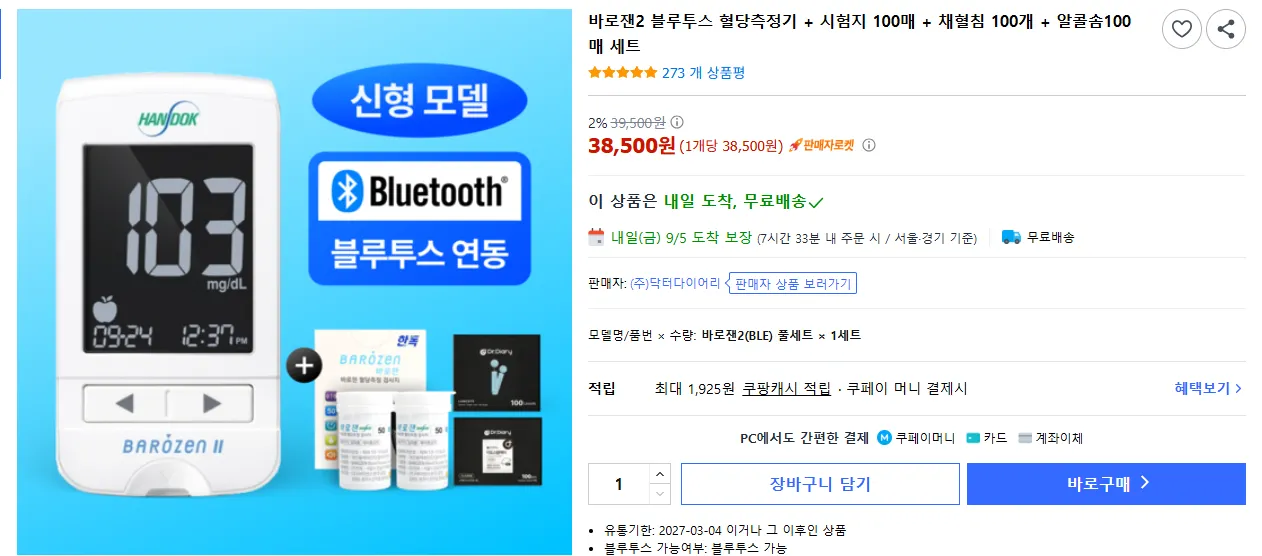Click 쿠팡캐시 적립 link

[786, 388]
